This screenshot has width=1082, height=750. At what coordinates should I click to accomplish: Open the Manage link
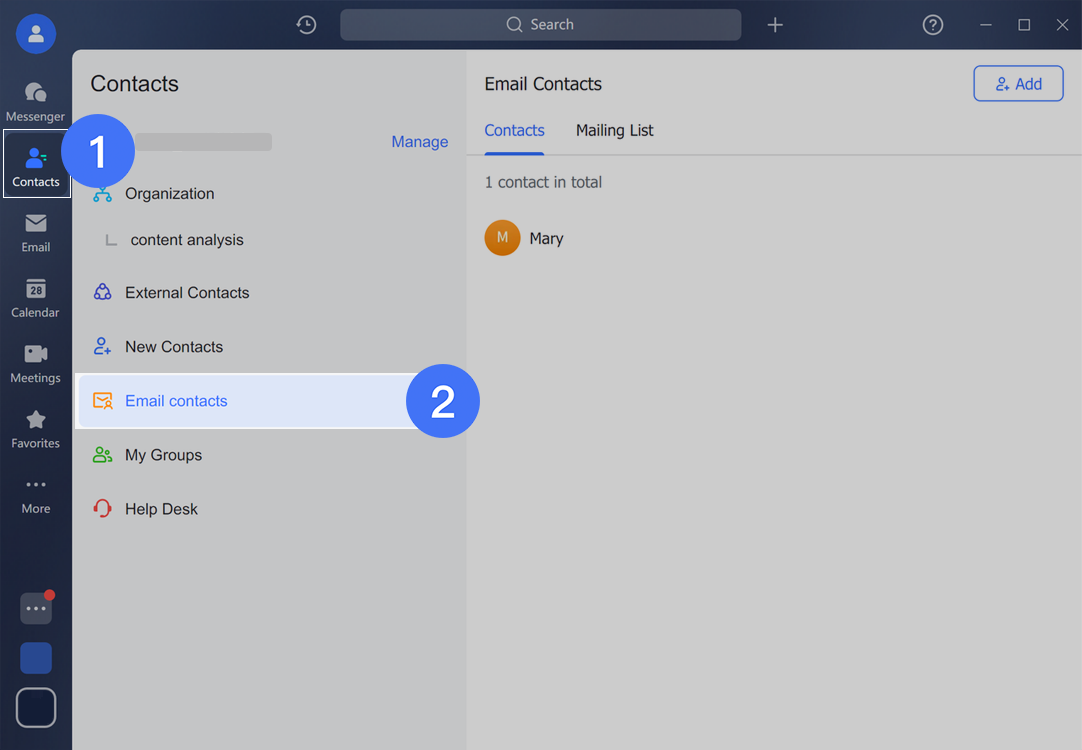coord(419,141)
